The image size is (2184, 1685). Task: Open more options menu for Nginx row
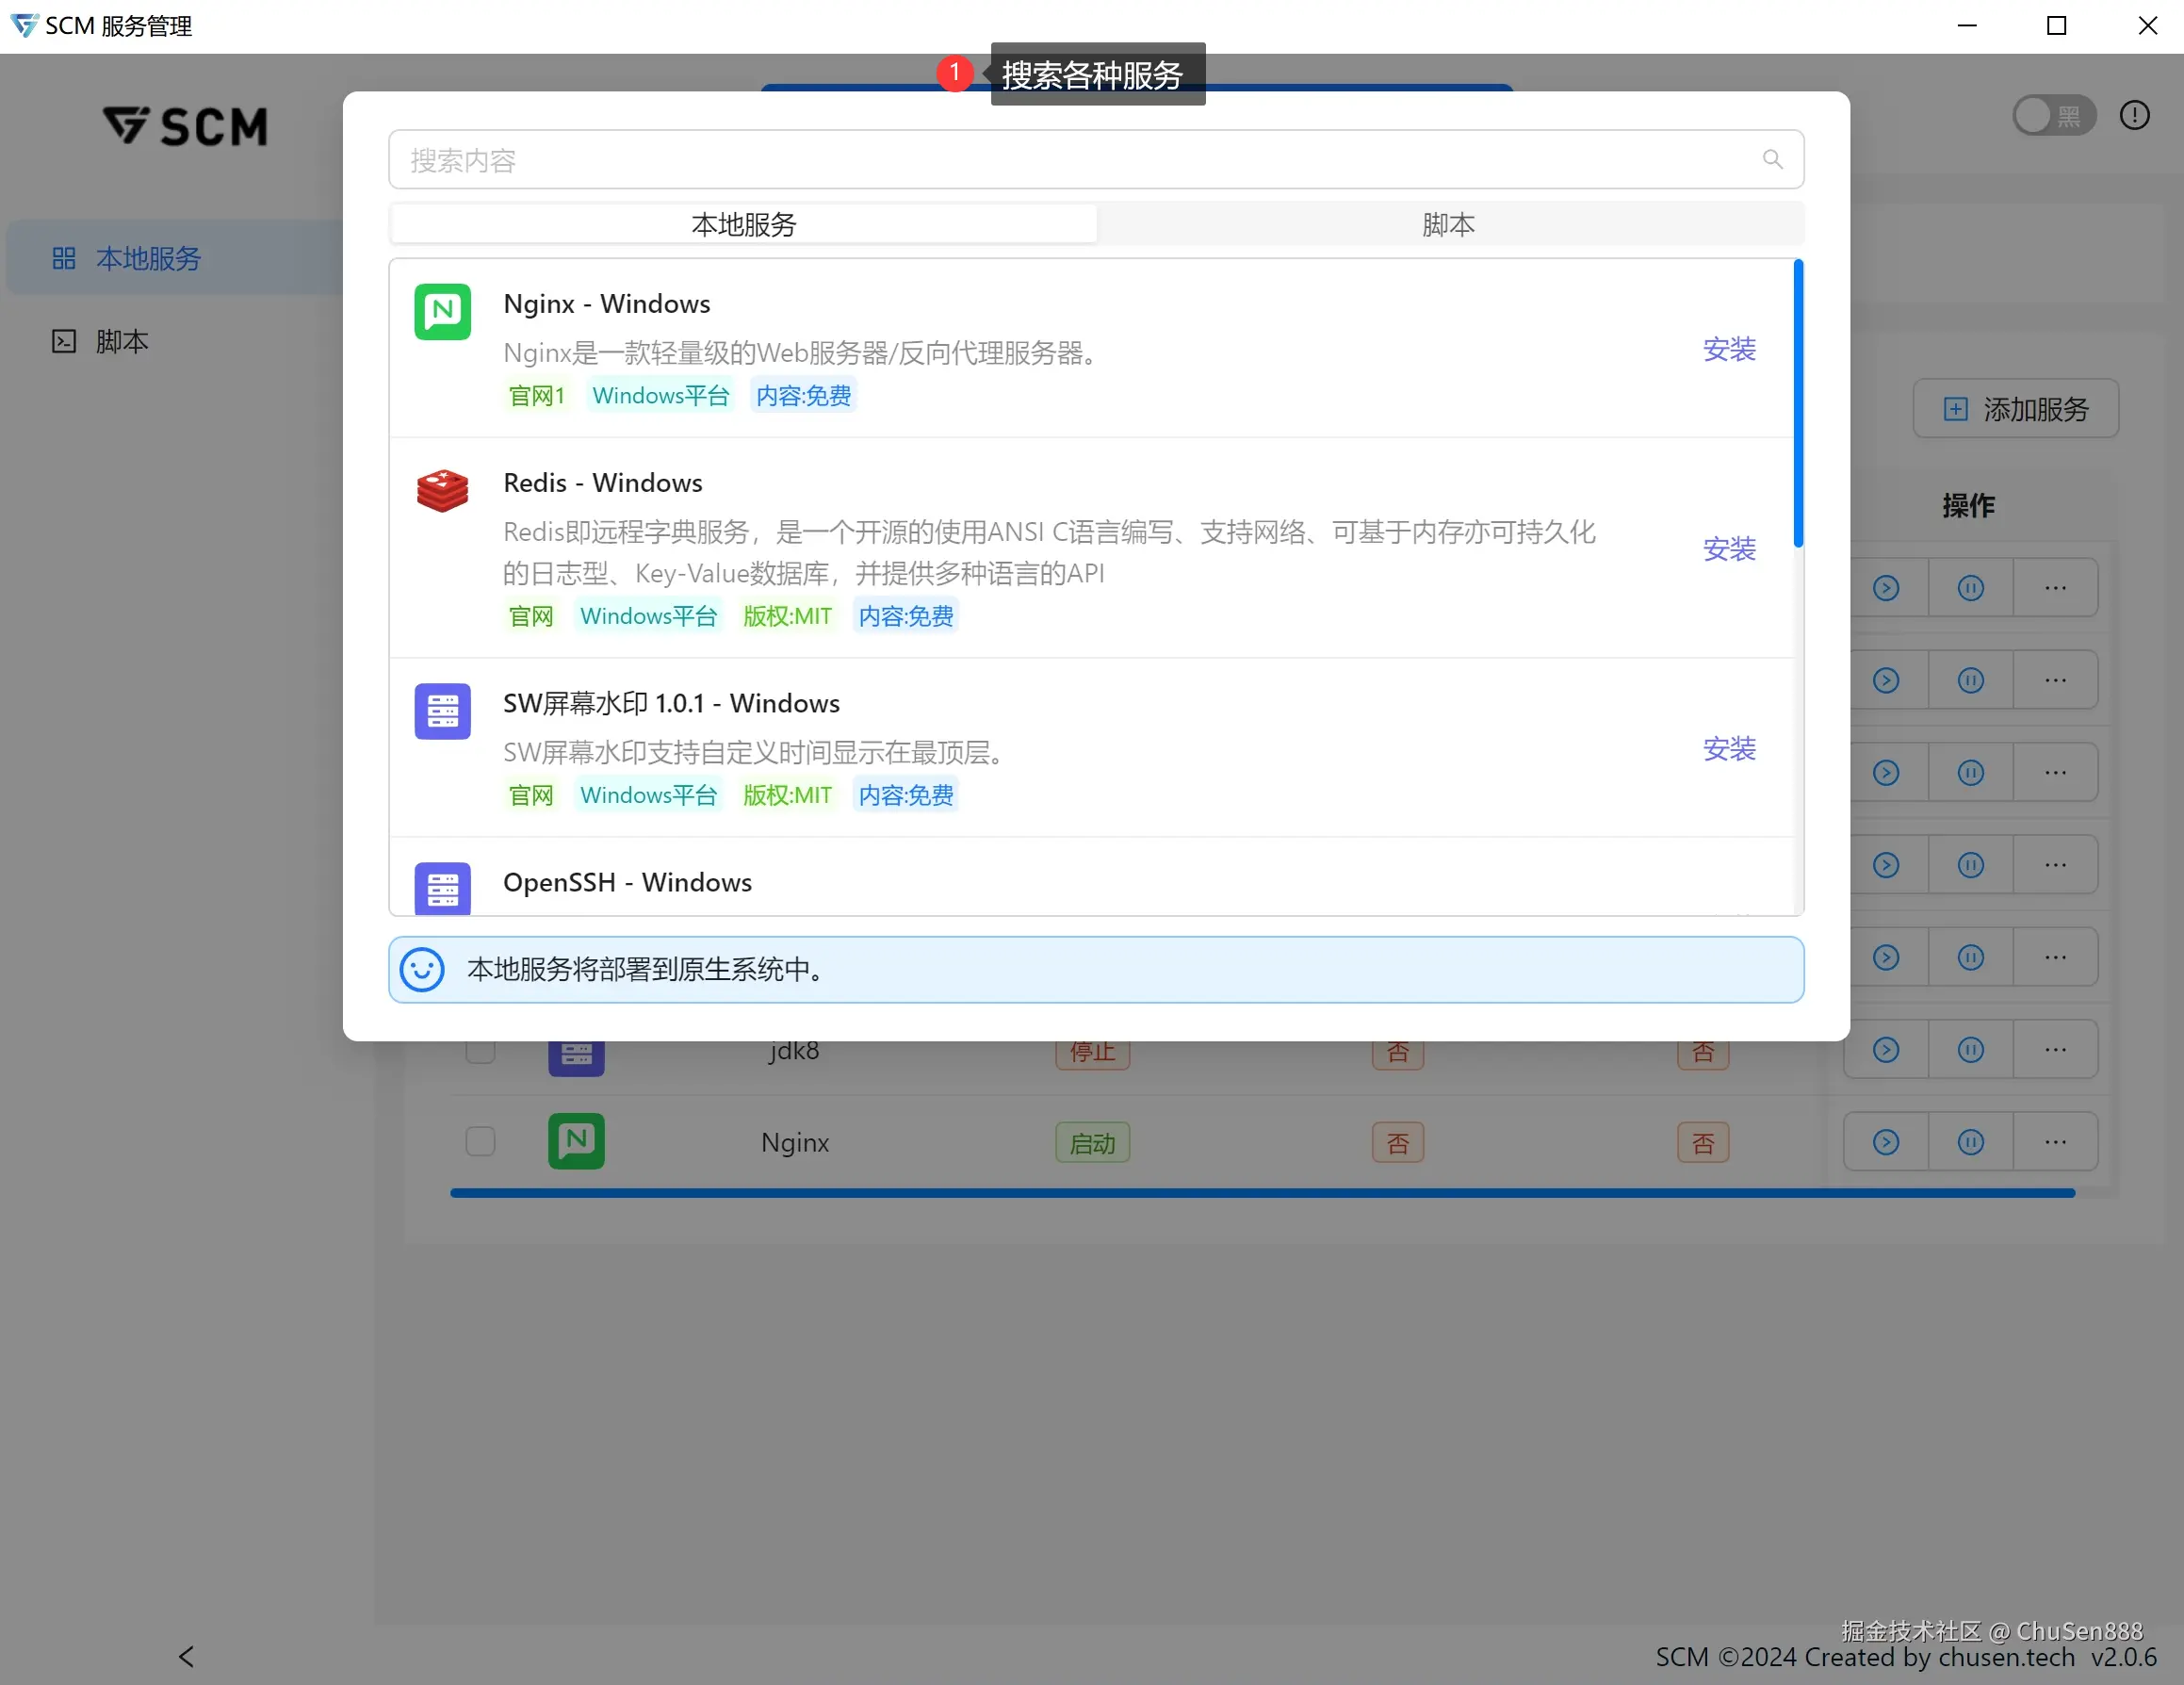coord(2055,1142)
